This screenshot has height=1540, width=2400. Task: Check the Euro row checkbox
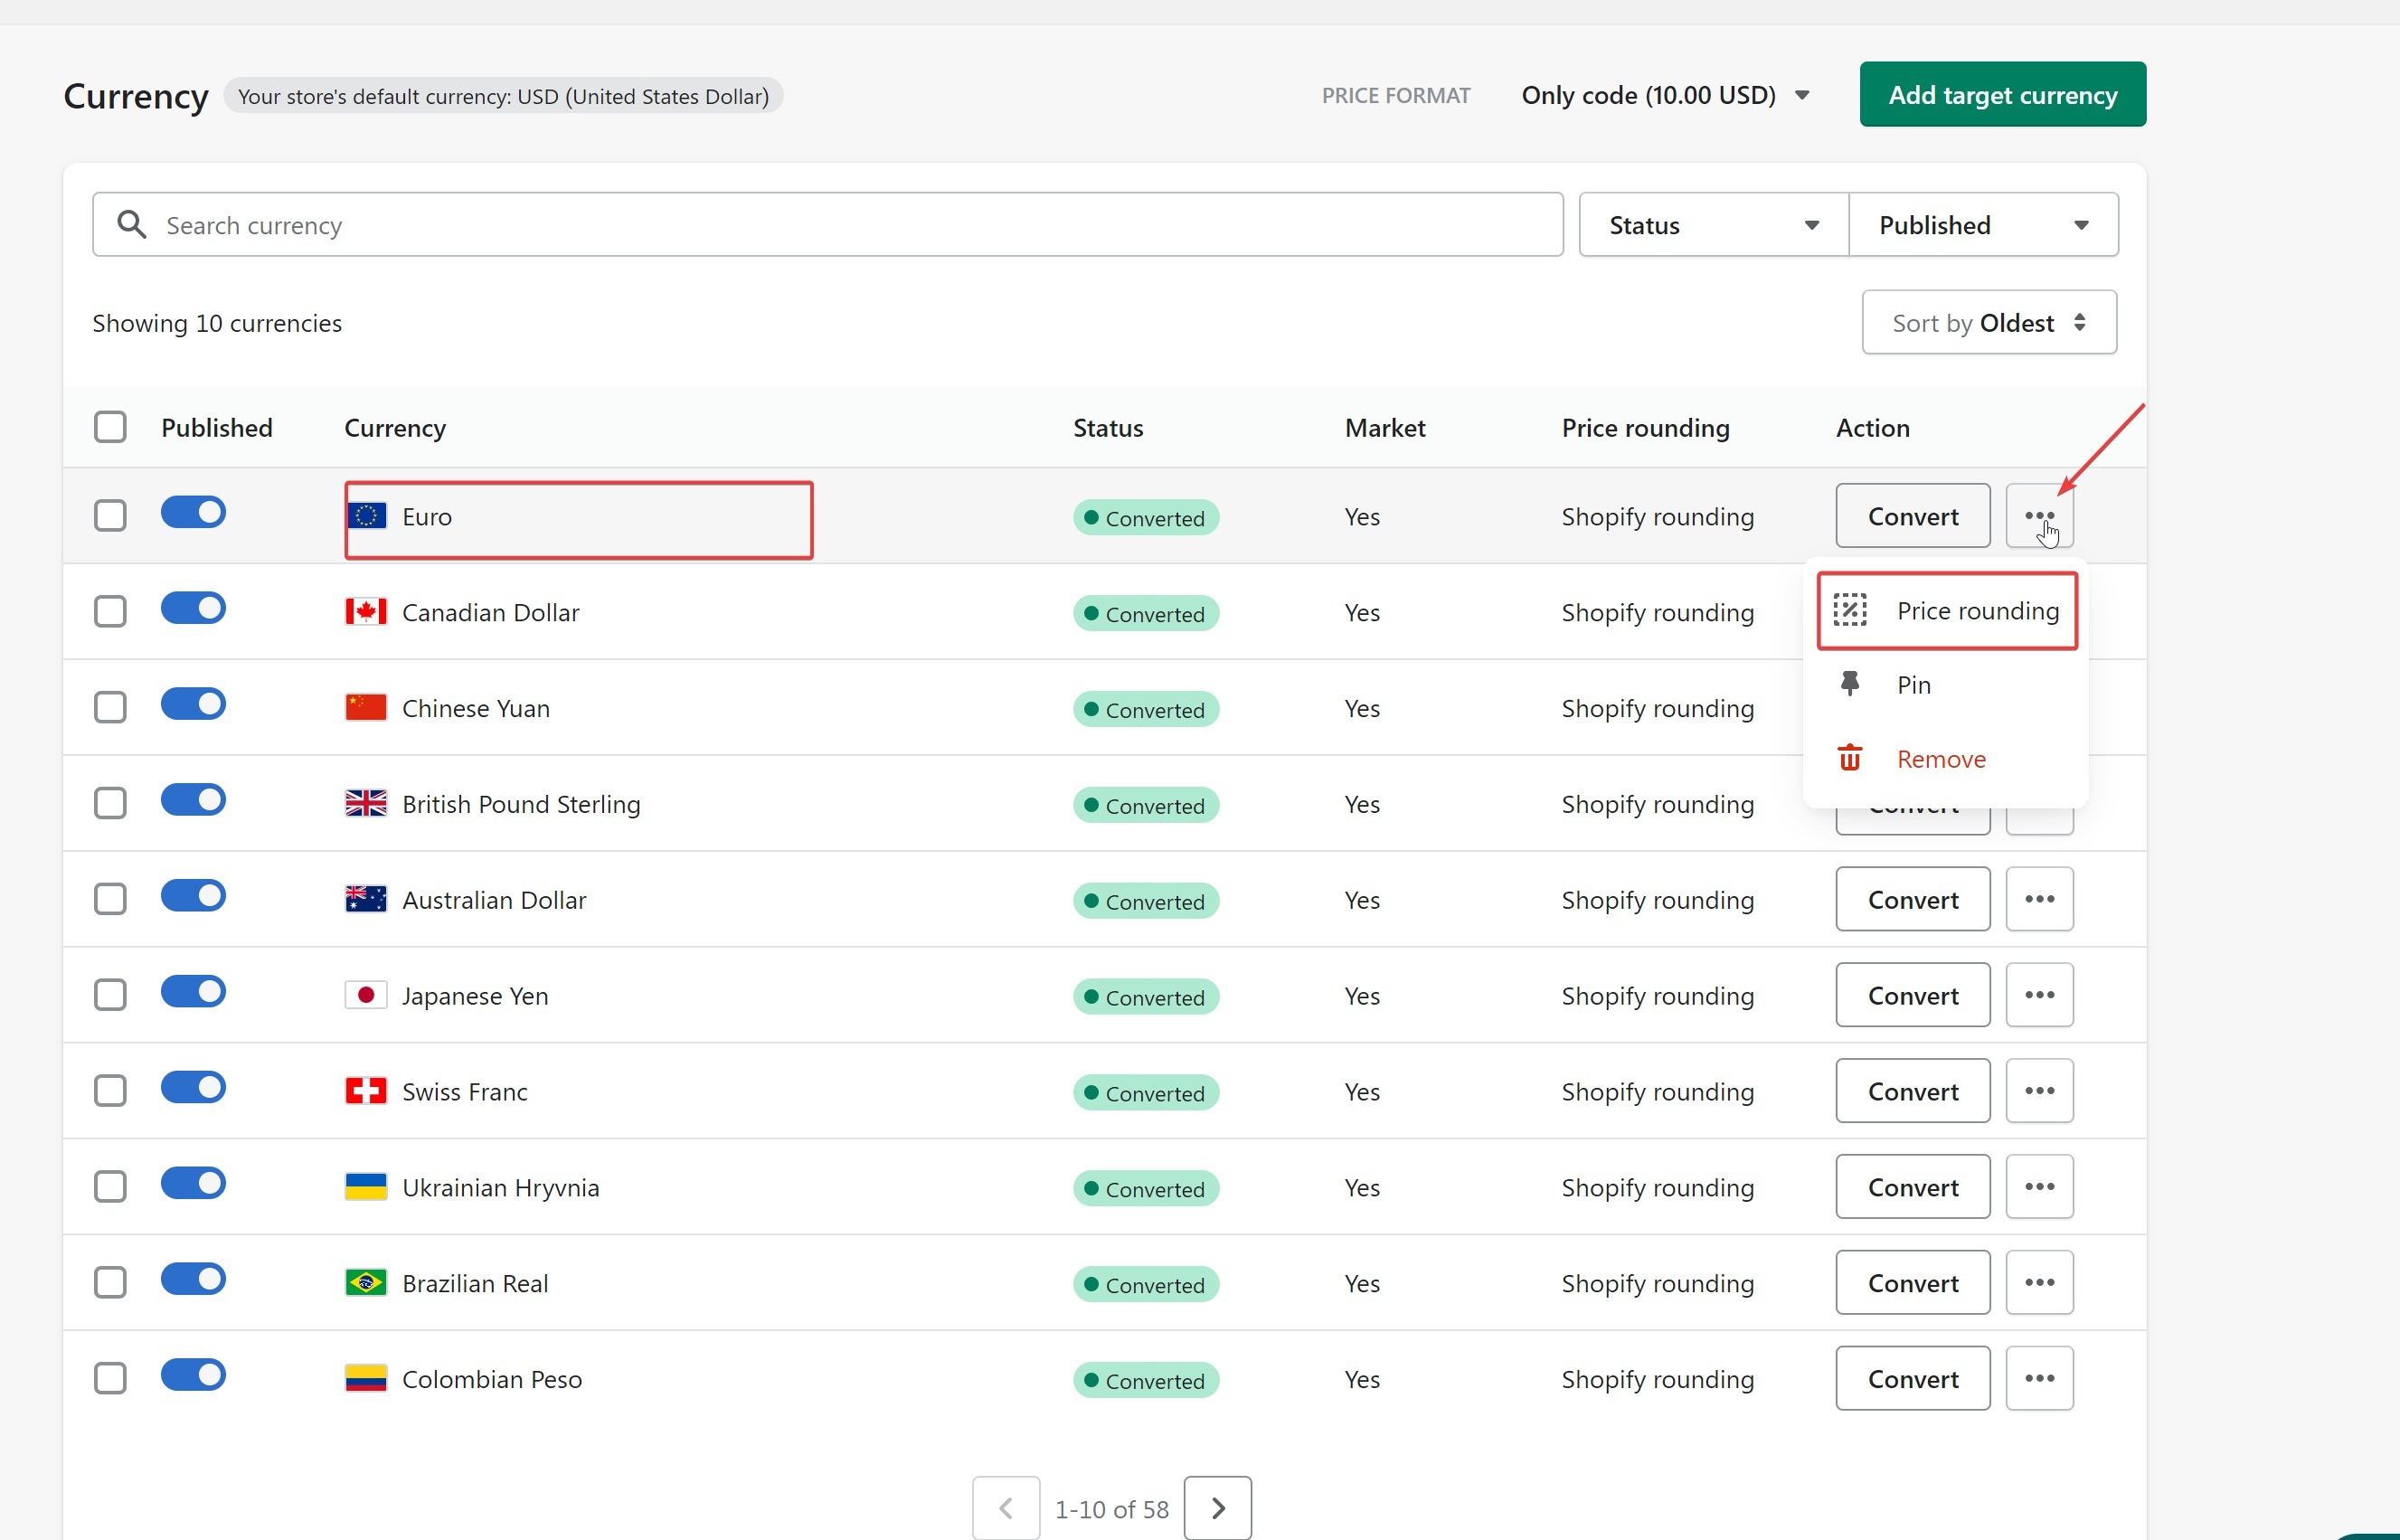pos(110,516)
